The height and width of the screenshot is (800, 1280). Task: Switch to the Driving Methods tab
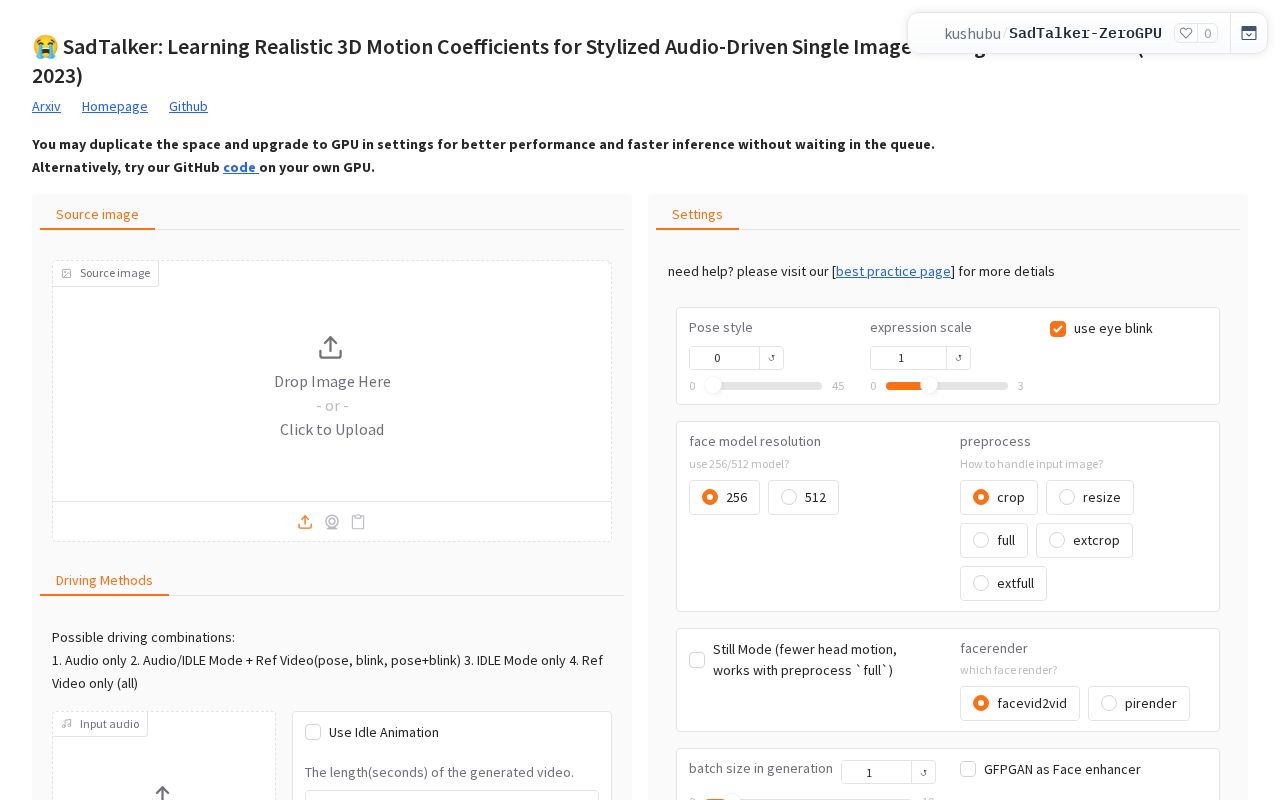click(104, 580)
